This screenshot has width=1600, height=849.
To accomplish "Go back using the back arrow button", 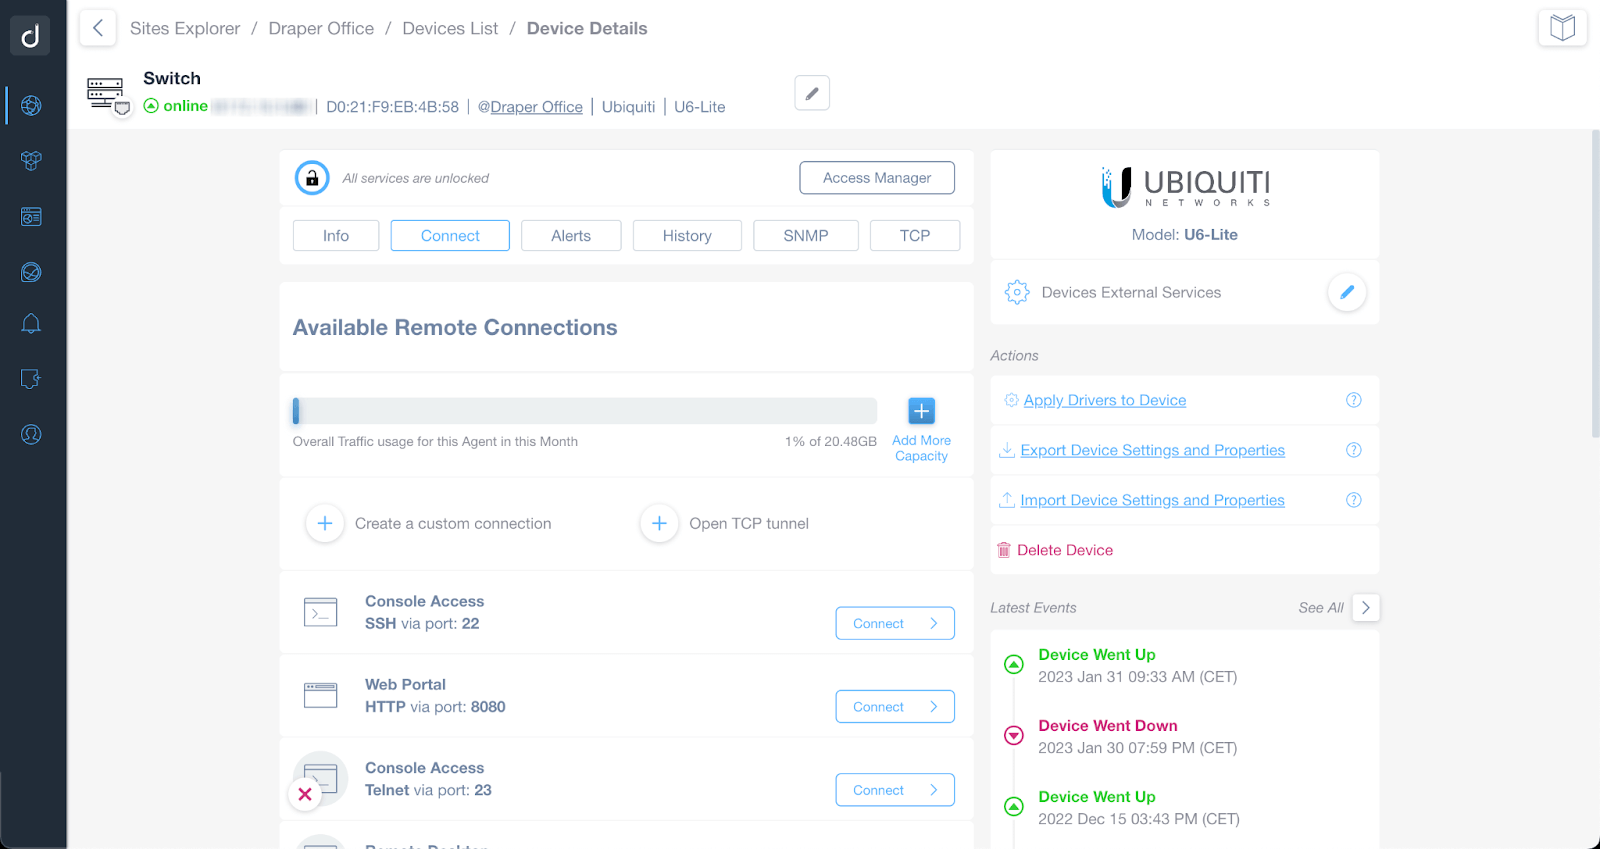I will click(x=97, y=28).
